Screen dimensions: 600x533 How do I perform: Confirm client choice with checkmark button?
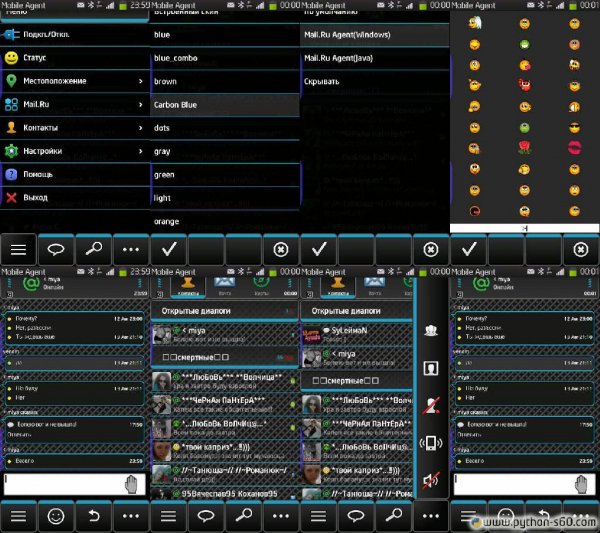point(318,249)
